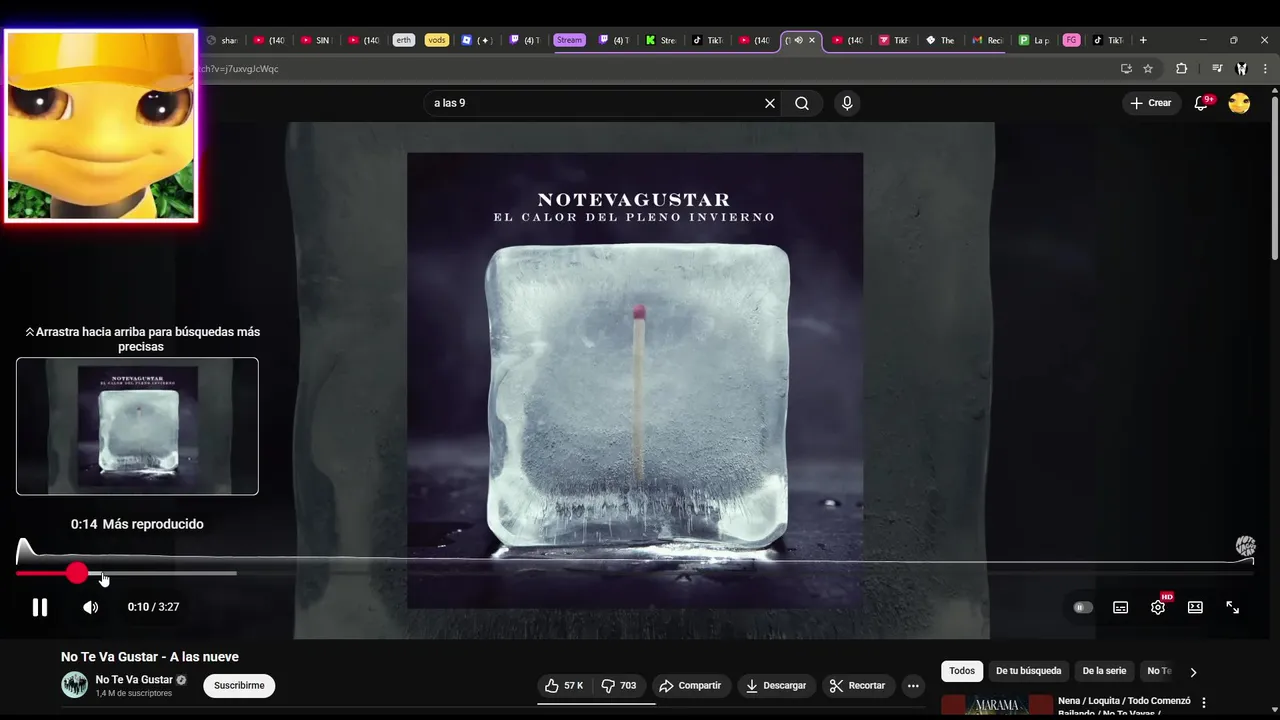Seek along the gray buffered progress bar
The width and height of the screenshot is (1280, 720).
163,573
